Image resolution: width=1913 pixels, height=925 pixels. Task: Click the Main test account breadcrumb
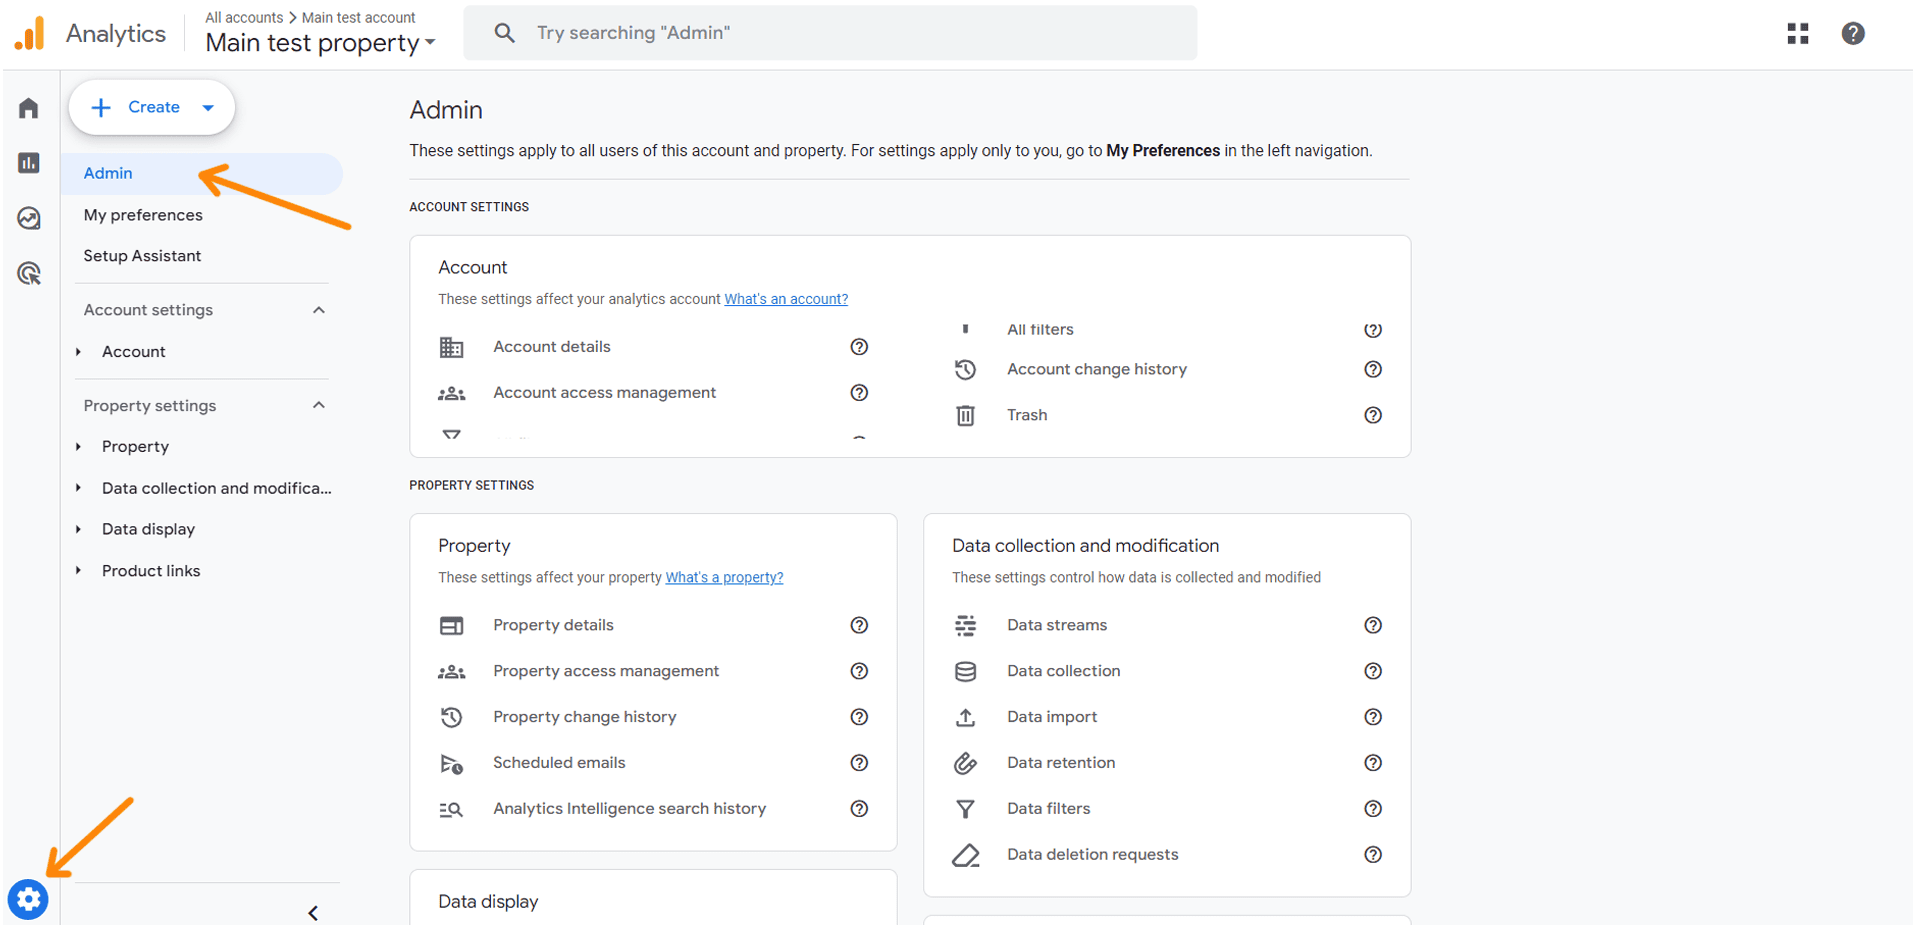click(358, 17)
